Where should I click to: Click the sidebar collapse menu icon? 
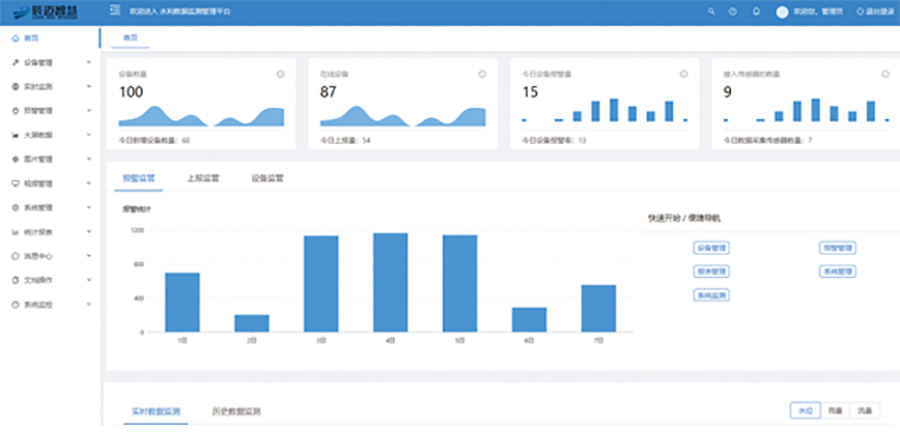tap(117, 11)
